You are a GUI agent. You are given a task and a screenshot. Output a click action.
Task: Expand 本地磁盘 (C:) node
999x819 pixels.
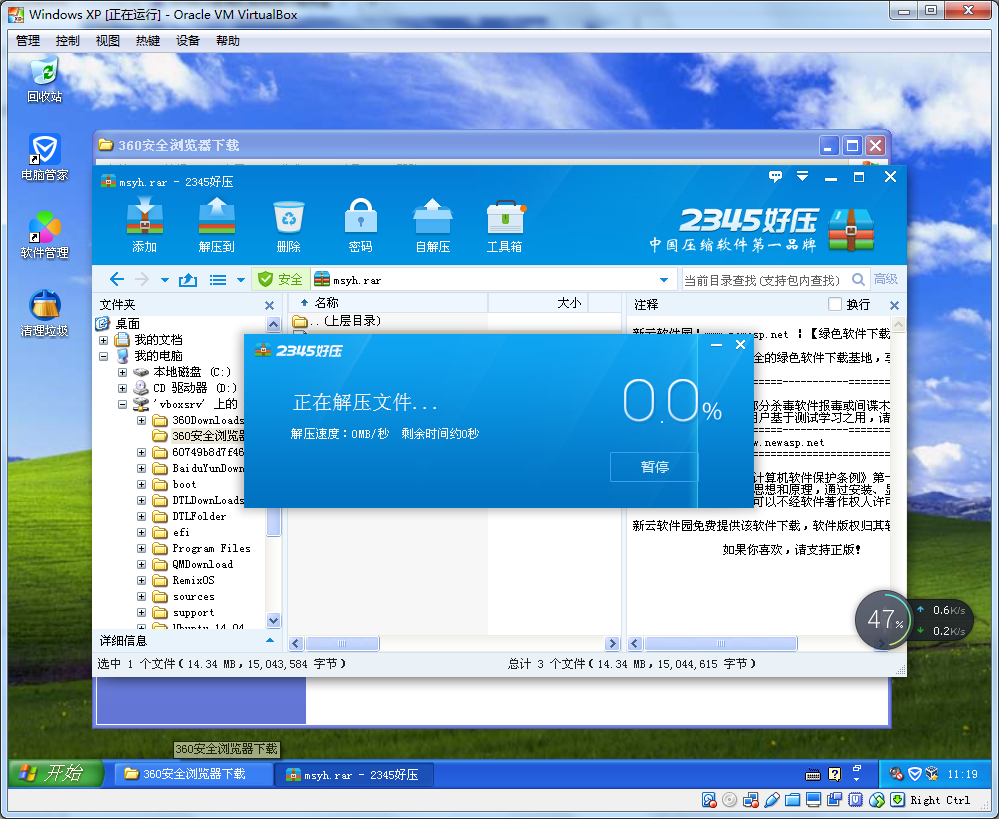(x=122, y=372)
